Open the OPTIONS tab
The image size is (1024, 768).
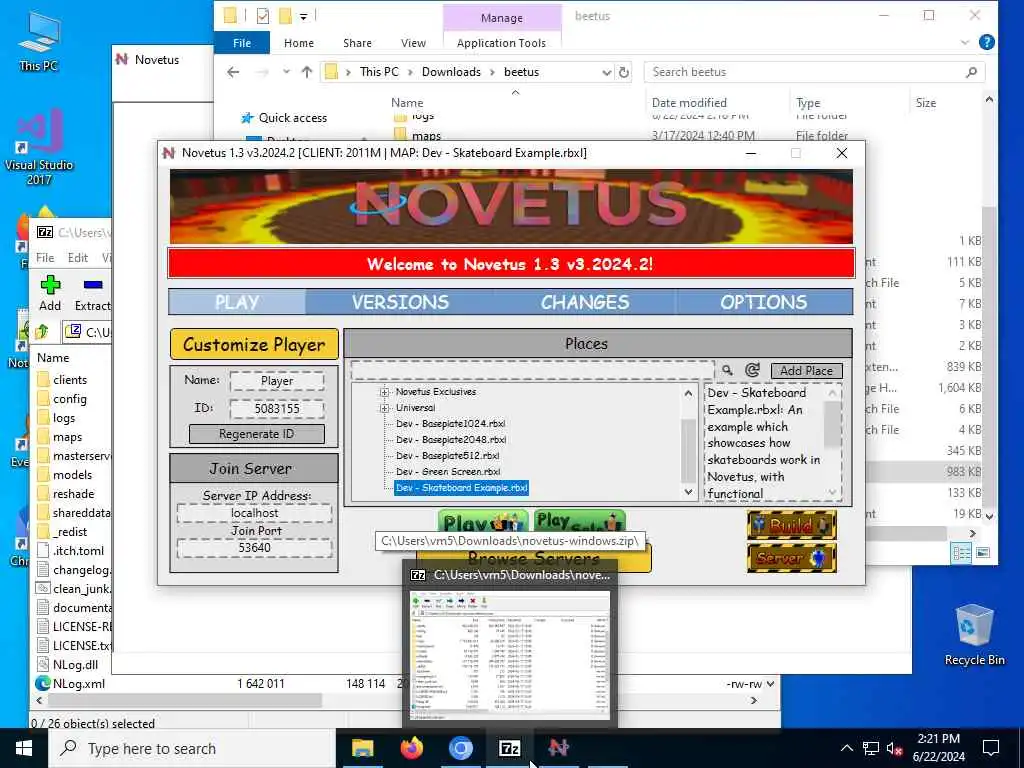[763, 302]
